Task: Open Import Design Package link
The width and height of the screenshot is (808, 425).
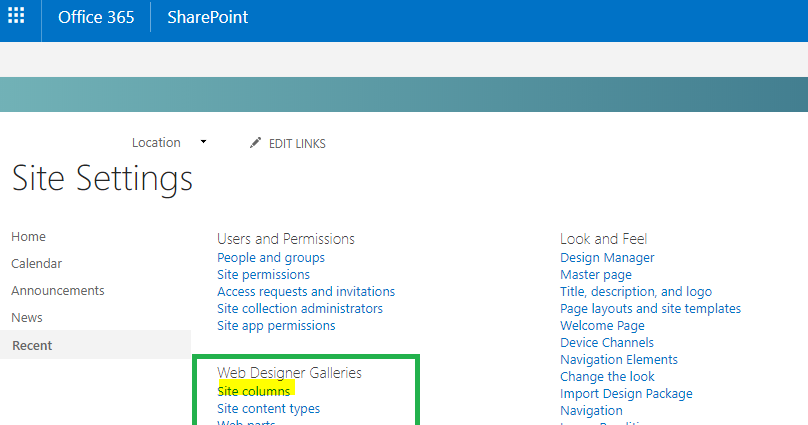Action: [x=626, y=394]
